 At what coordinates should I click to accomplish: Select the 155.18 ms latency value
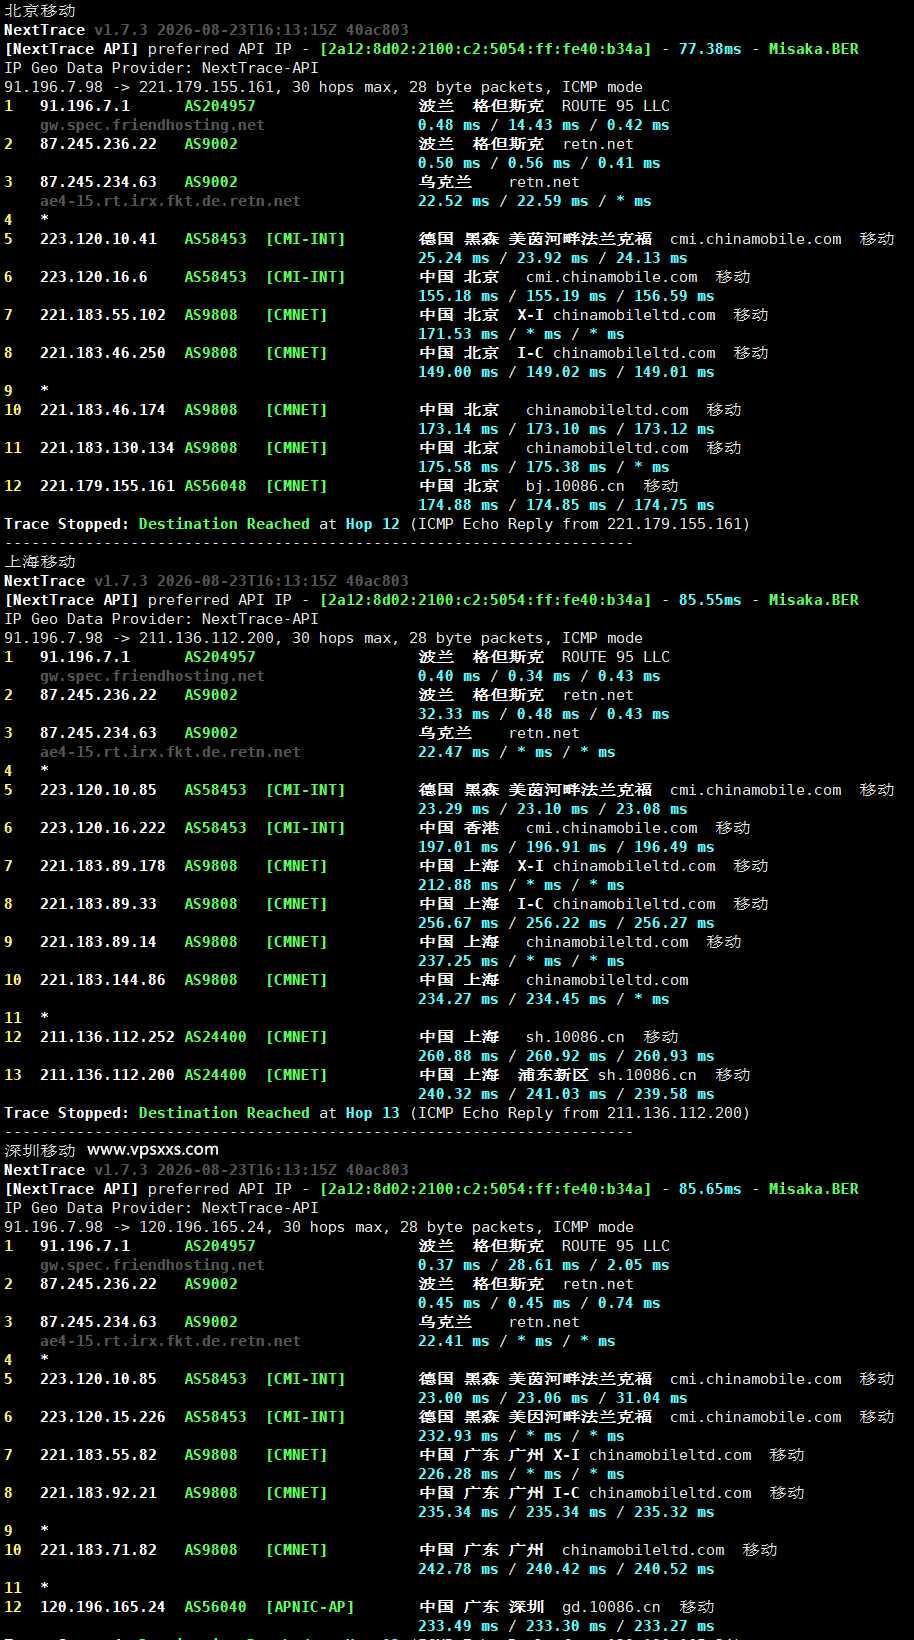[458, 295]
